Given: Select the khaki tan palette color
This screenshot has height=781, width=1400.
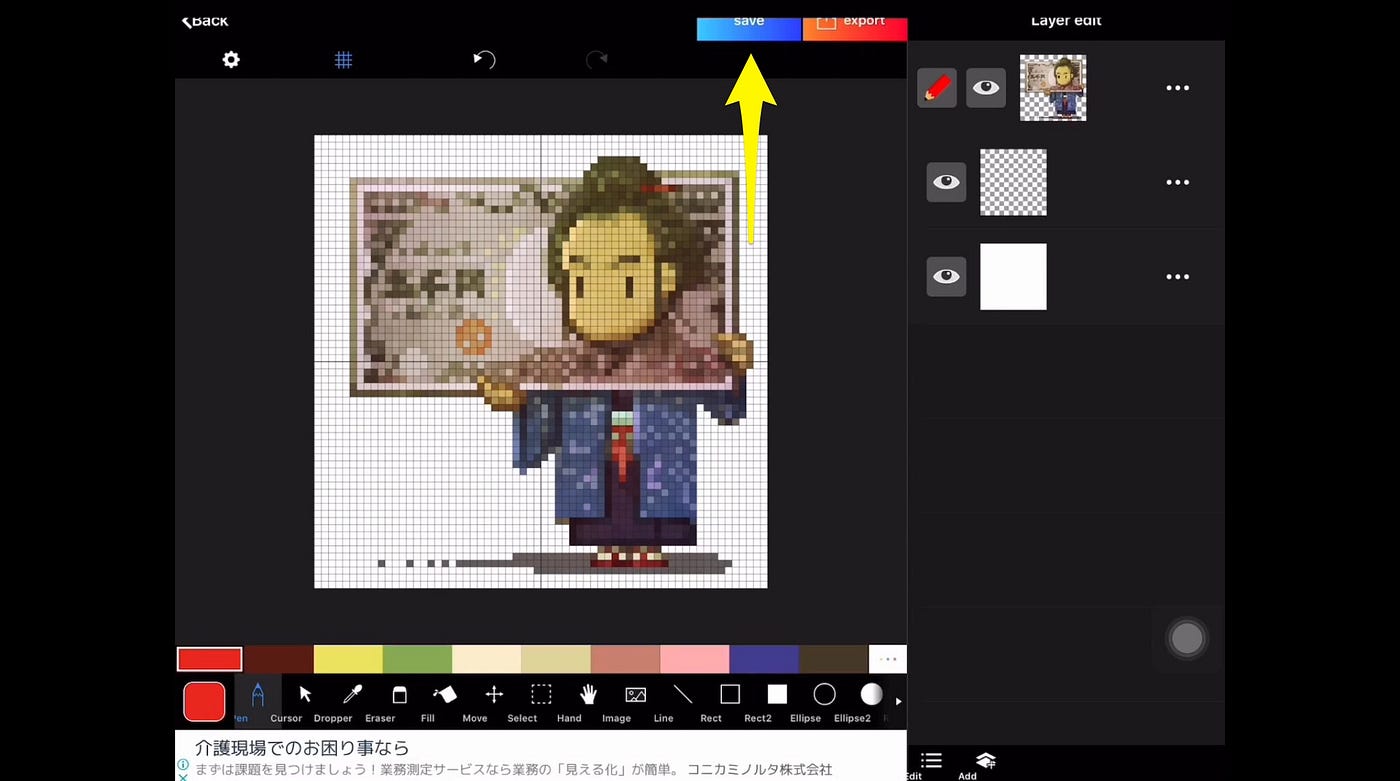Looking at the screenshot, I should 556,659.
